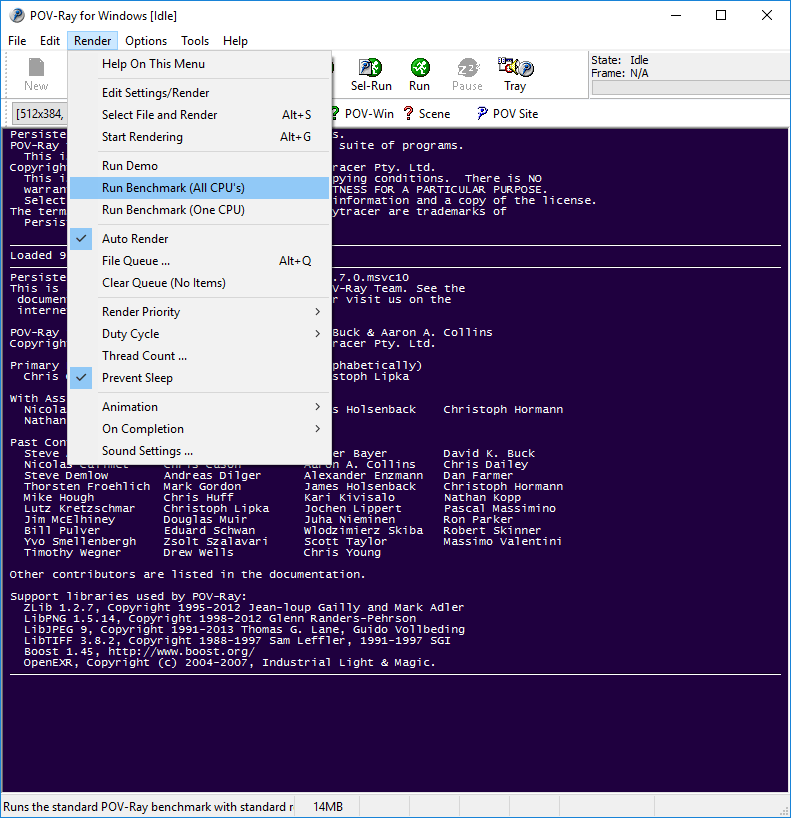Open the POV Site link icon

click(x=507, y=114)
